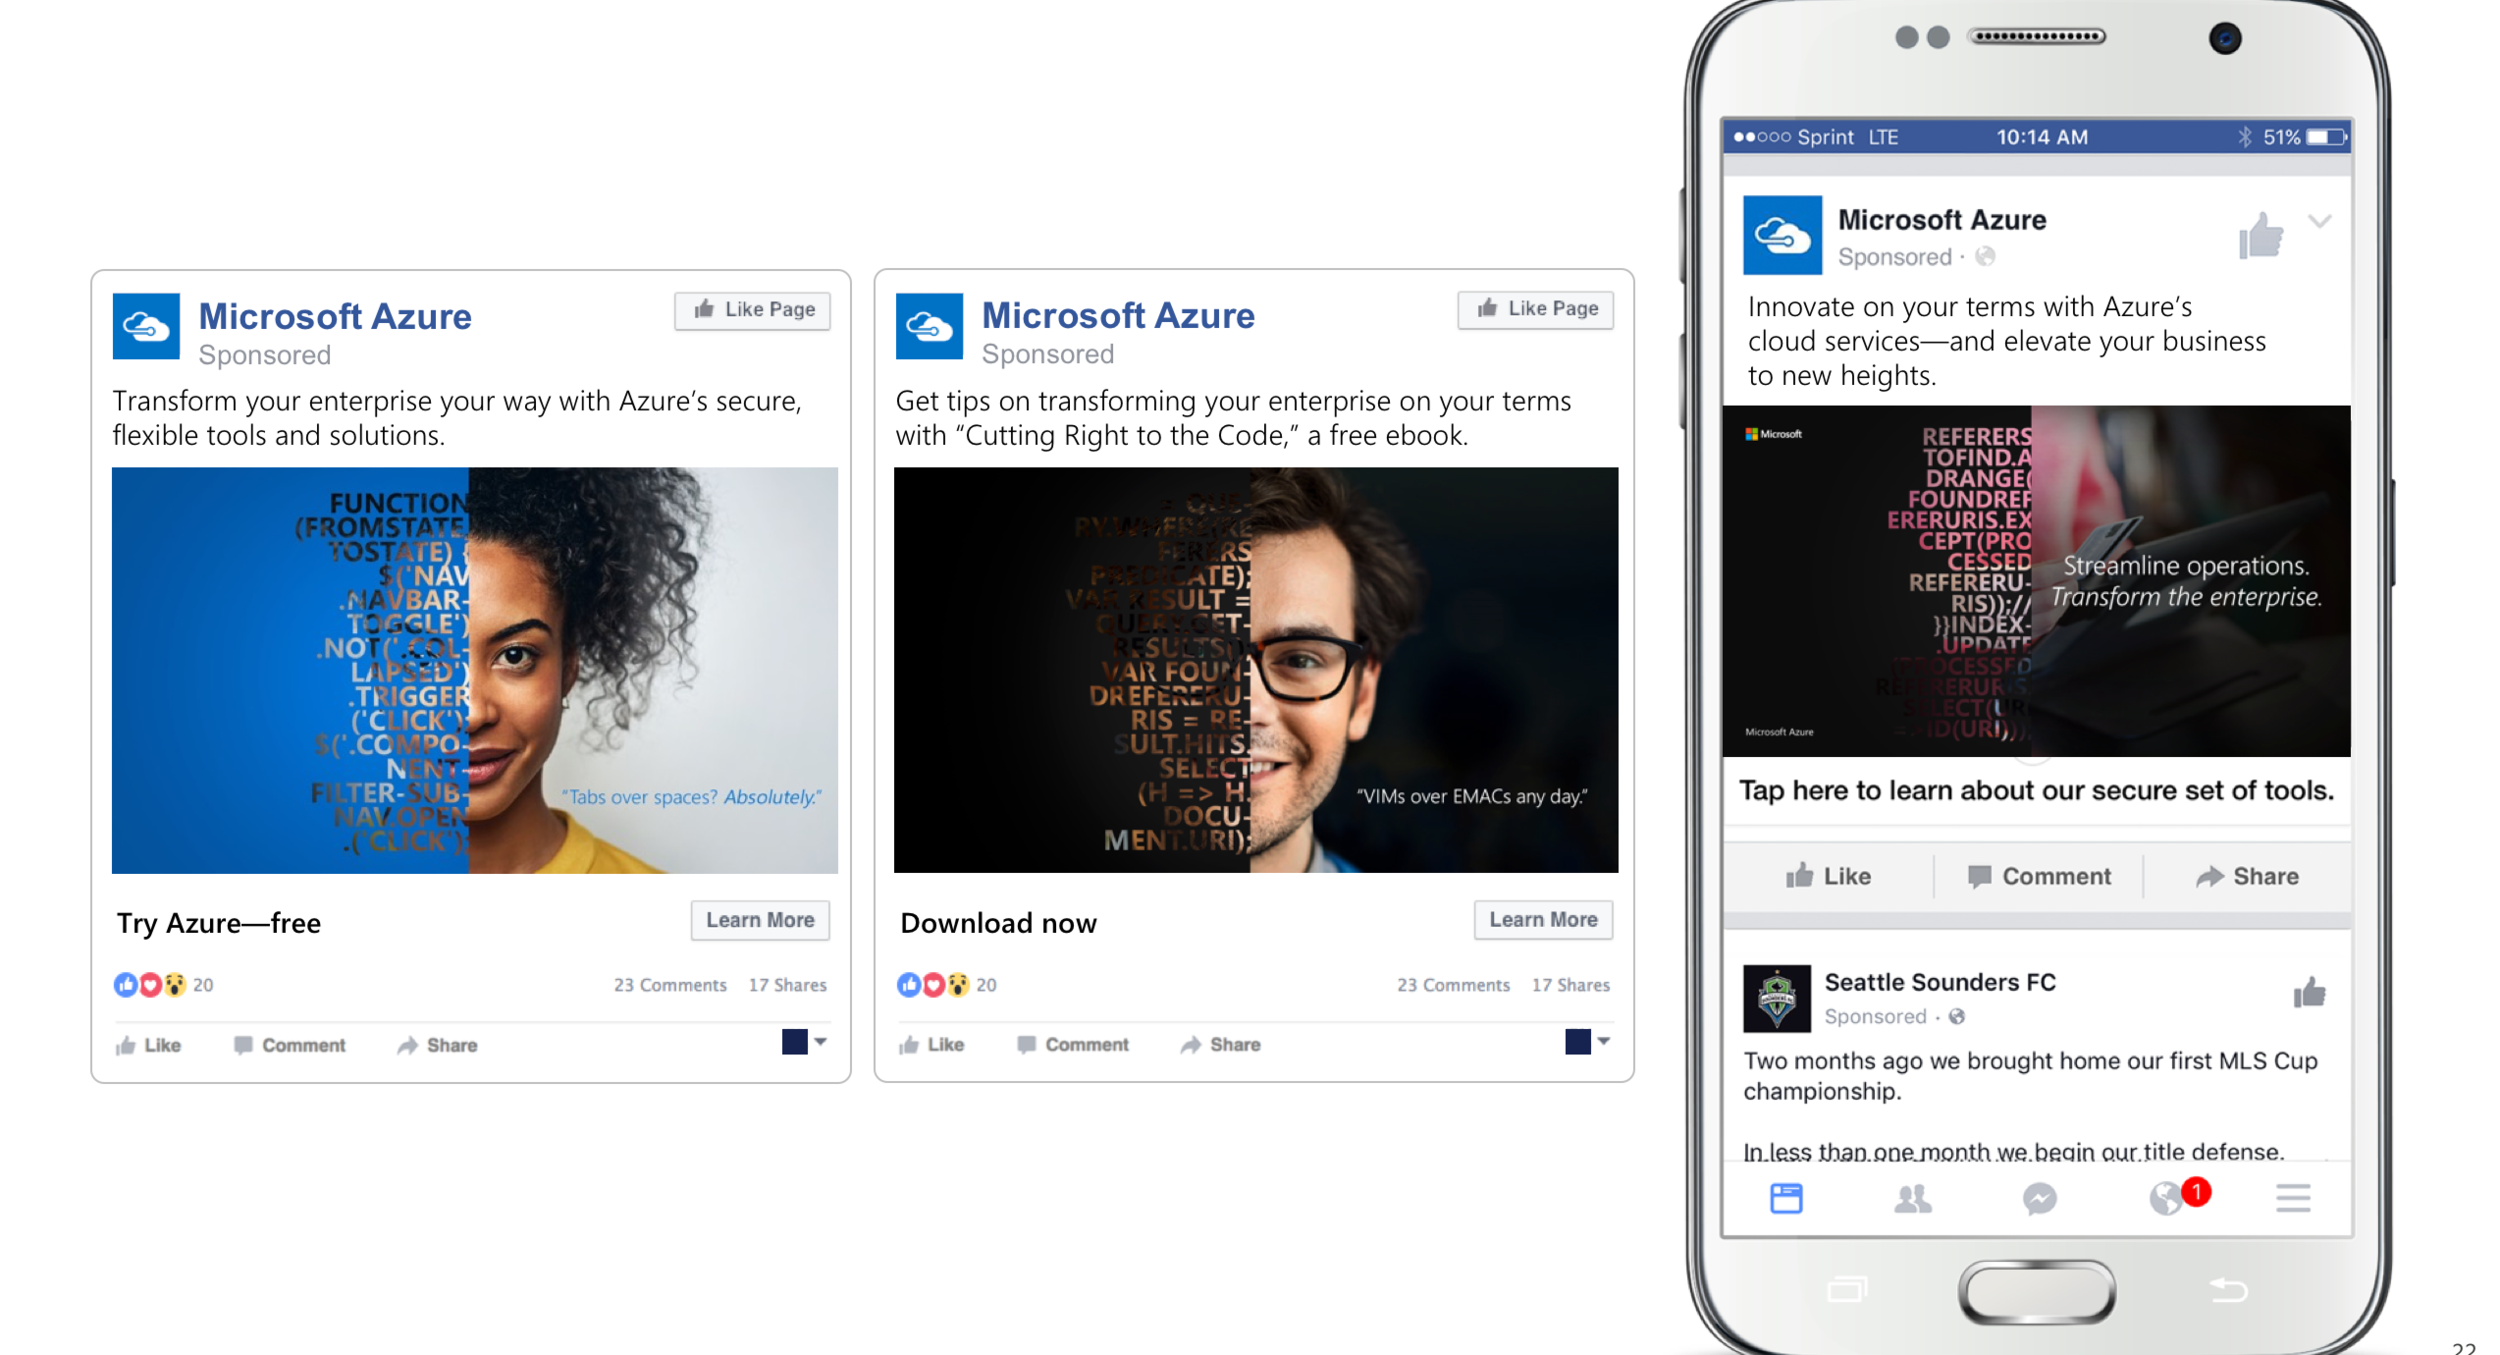Tap Comment on the phone Azure post
Viewport: 2500px width, 1355px height.
point(2039,877)
